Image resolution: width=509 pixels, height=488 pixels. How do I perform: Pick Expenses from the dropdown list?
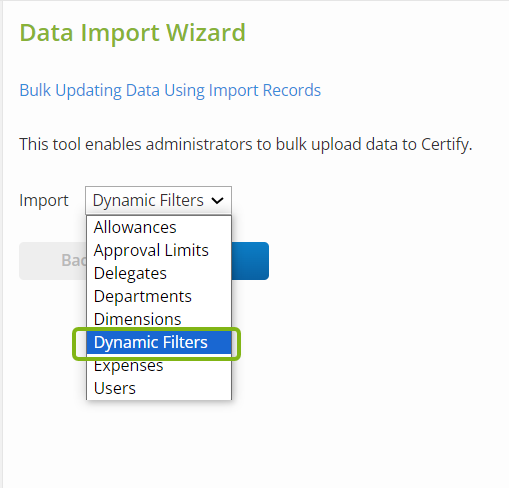click(x=159, y=365)
